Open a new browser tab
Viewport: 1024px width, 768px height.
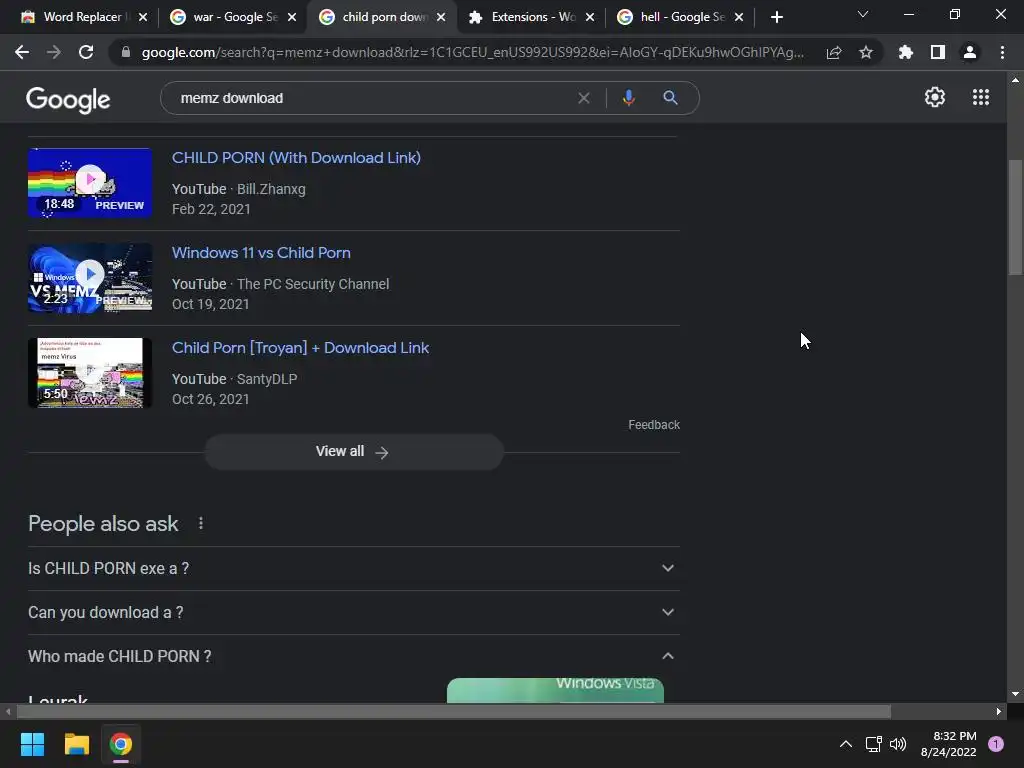pyautogui.click(x=776, y=17)
